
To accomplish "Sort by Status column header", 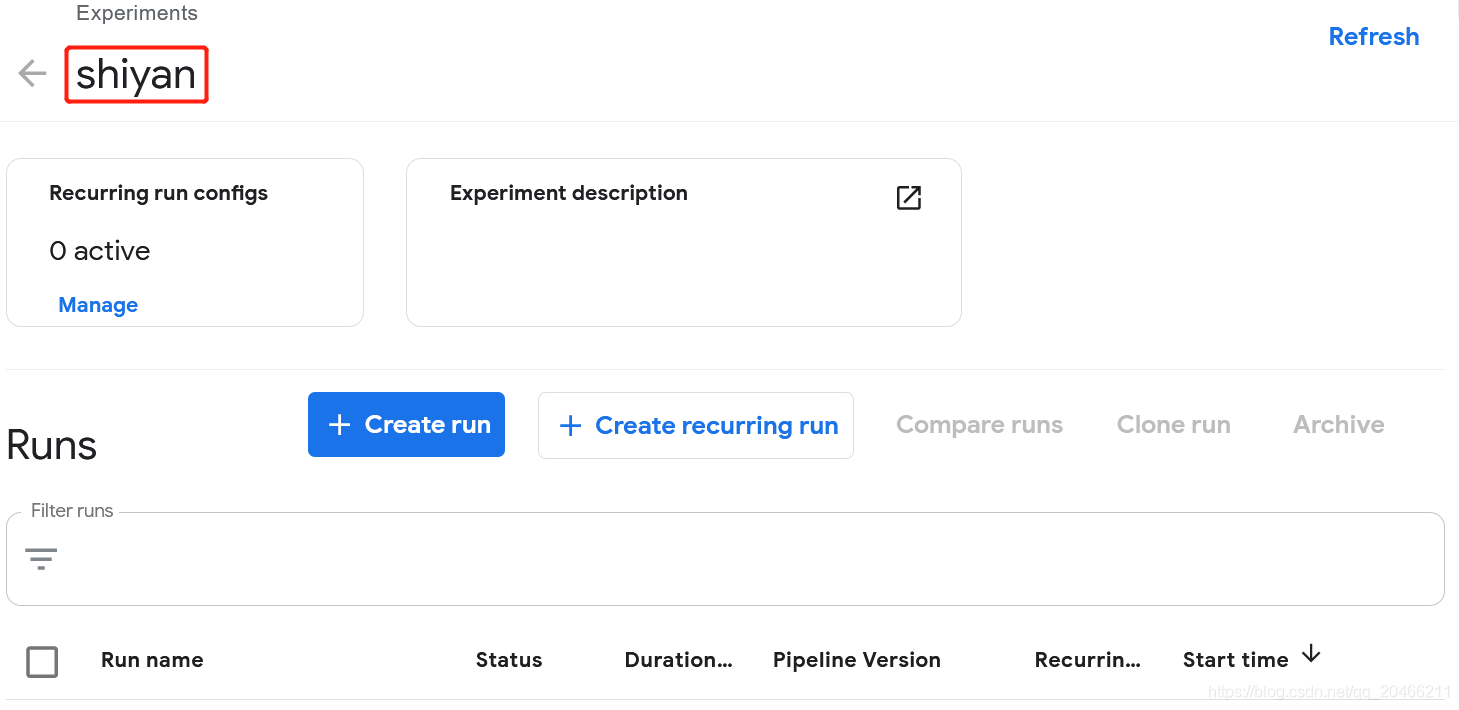I will click(509, 660).
